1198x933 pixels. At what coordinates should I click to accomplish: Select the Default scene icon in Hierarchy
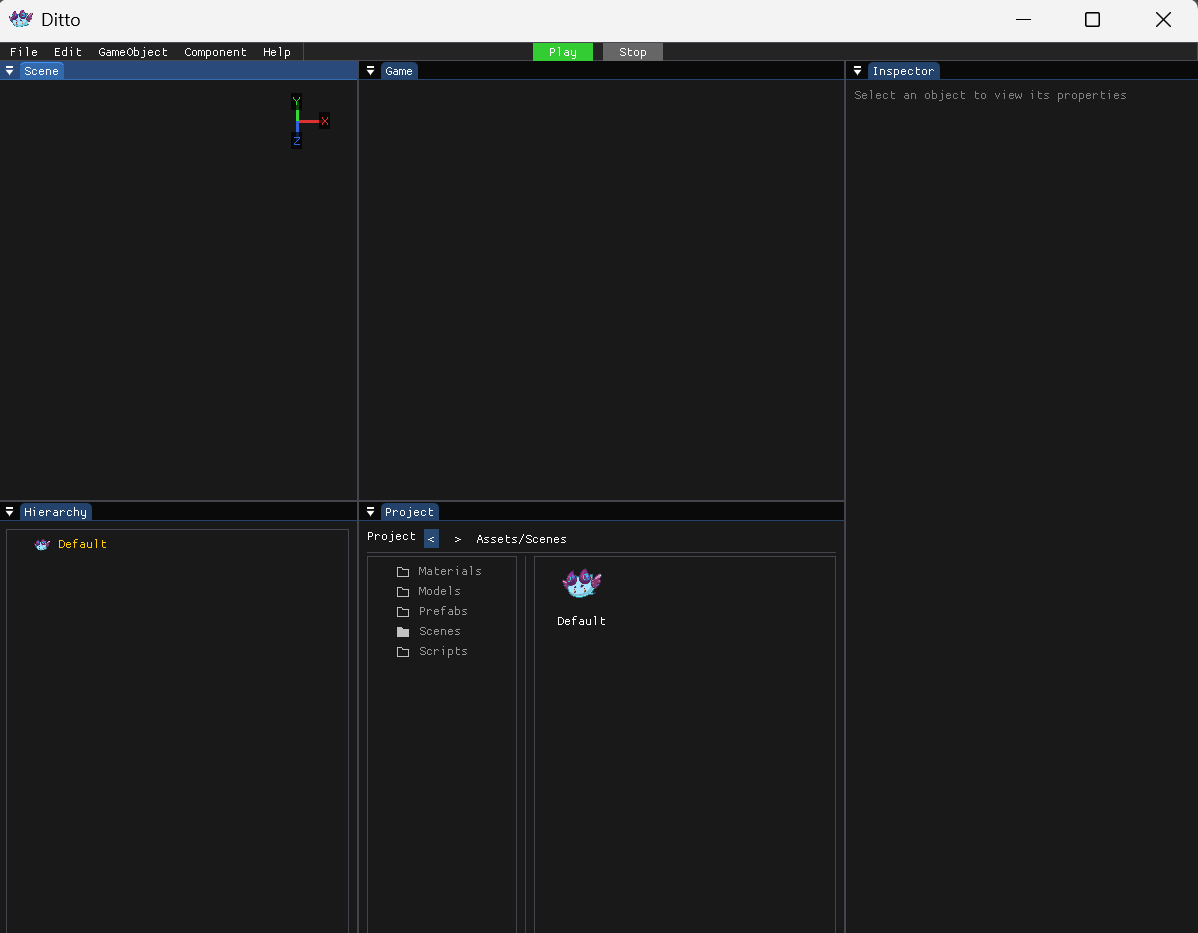42,544
